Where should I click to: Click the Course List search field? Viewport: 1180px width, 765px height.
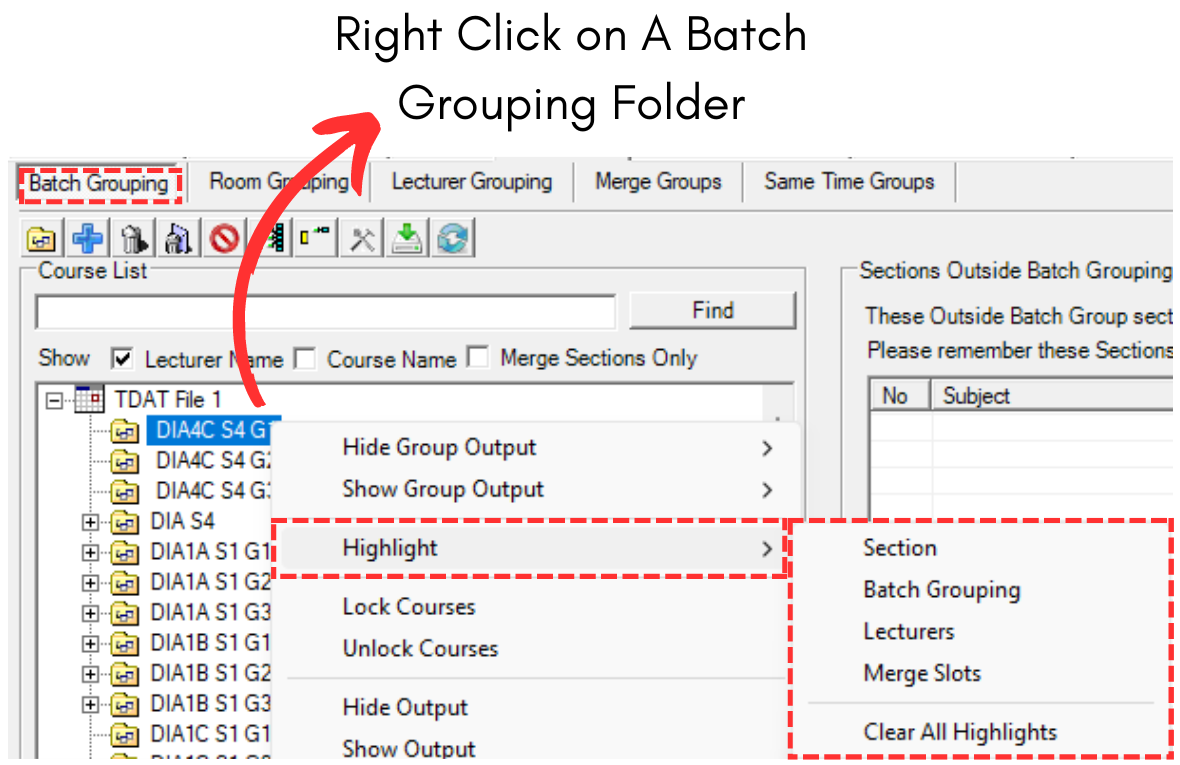[325, 312]
